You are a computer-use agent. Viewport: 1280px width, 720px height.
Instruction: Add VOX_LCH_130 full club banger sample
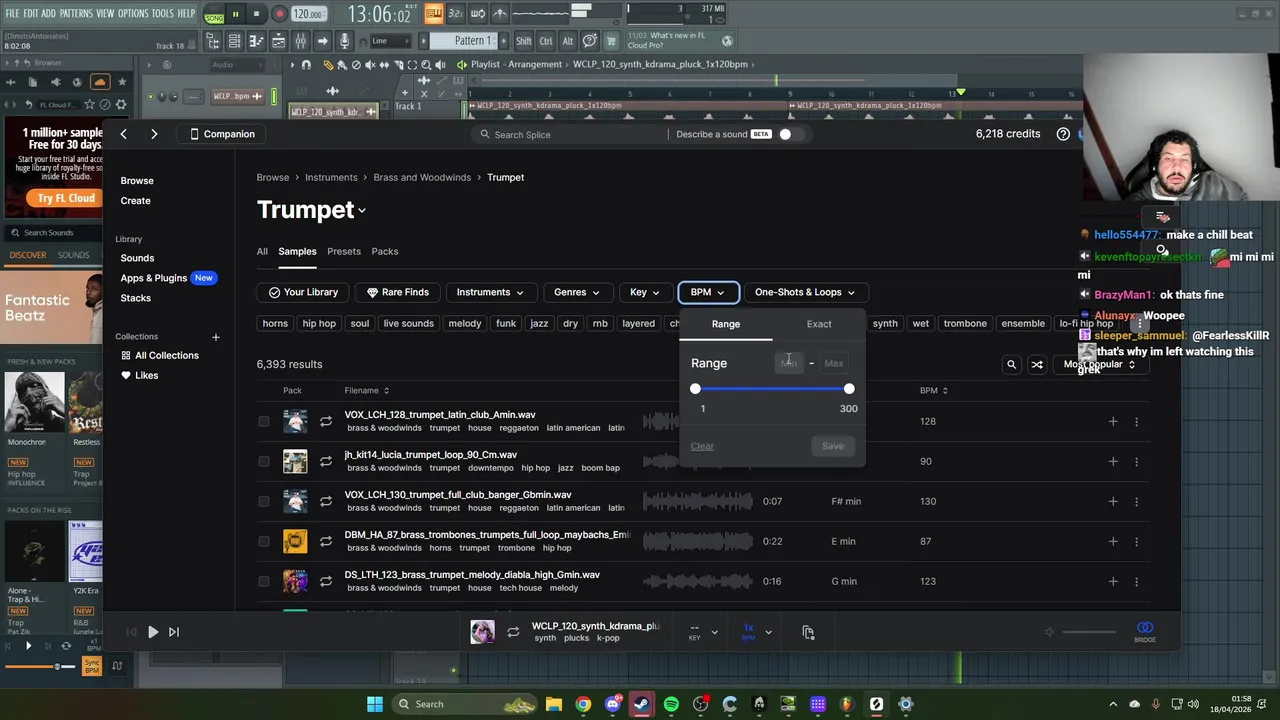coord(1113,501)
